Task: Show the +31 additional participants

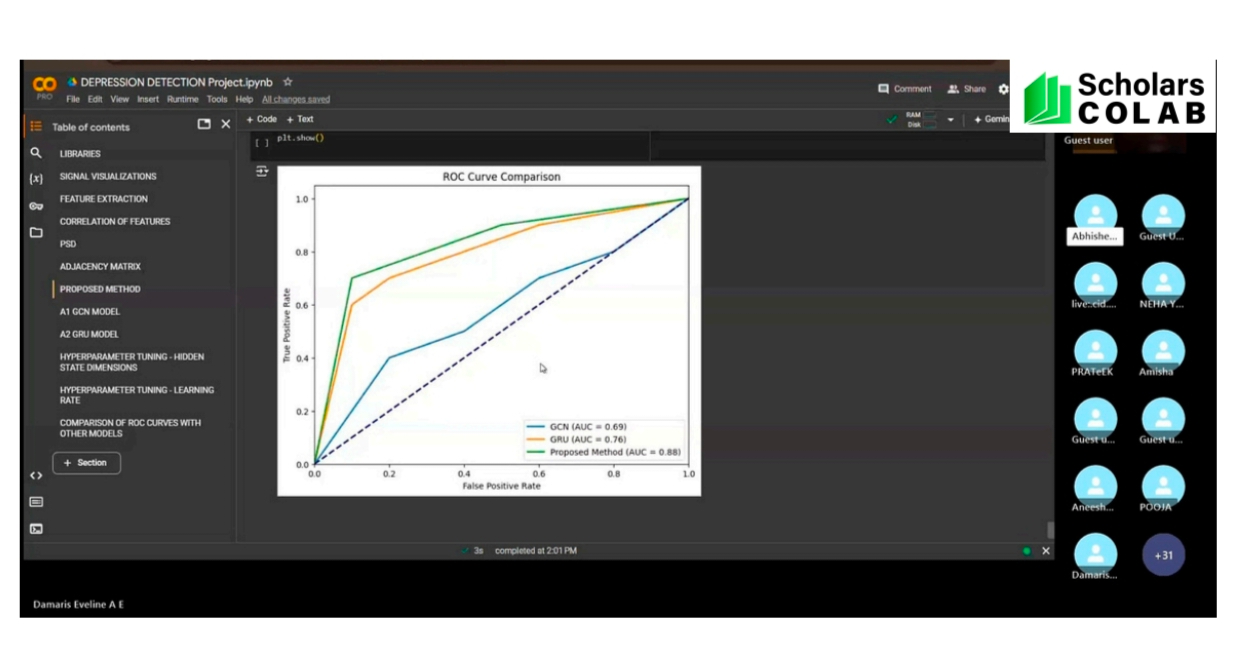Action: [1163, 555]
